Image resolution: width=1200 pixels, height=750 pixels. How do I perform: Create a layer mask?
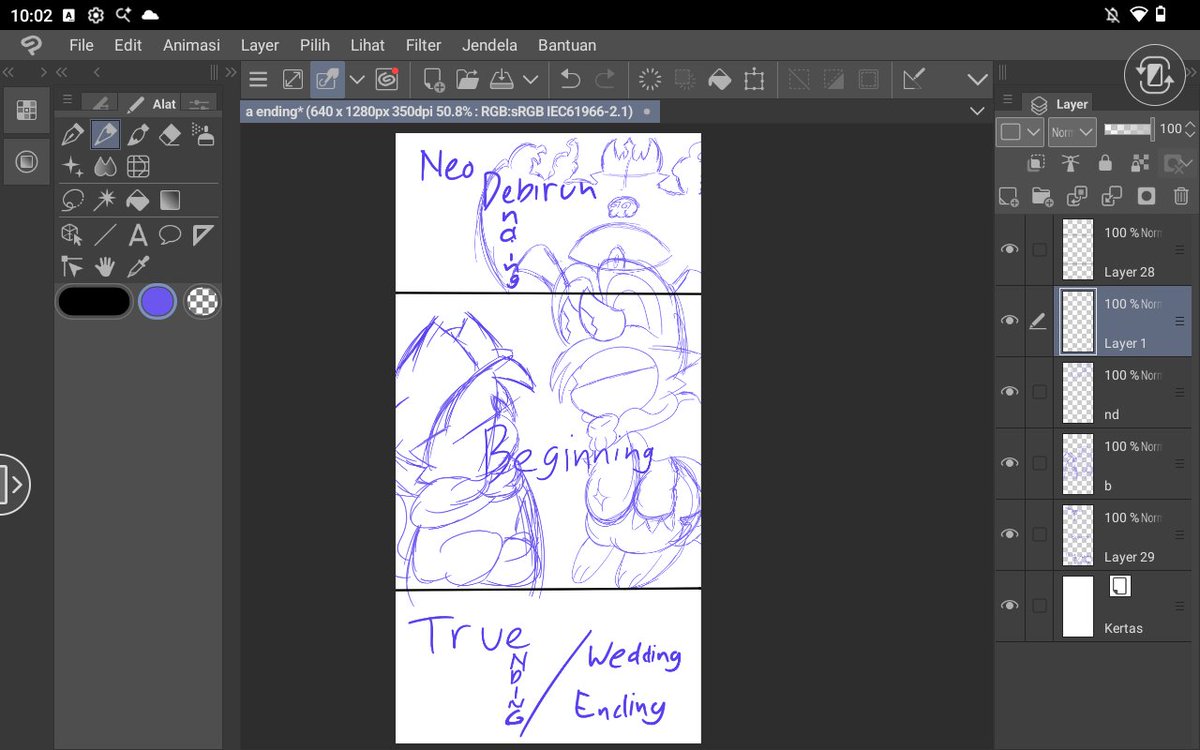click(1146, 196)
